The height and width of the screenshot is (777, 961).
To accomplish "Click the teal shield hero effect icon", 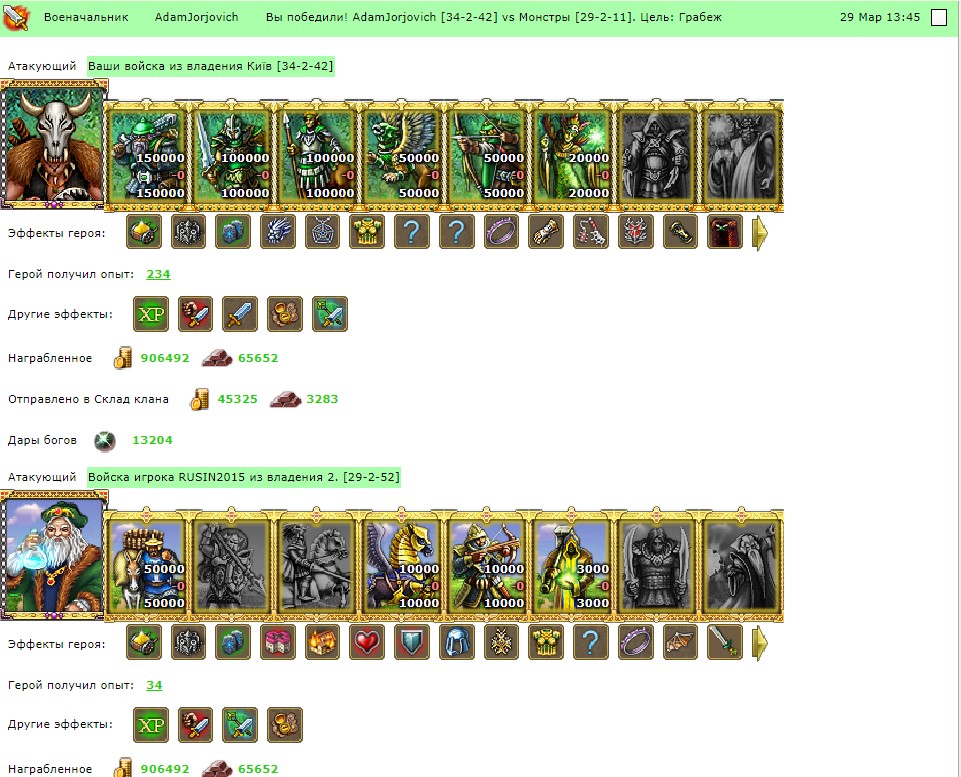I will [x=412, y=642].
